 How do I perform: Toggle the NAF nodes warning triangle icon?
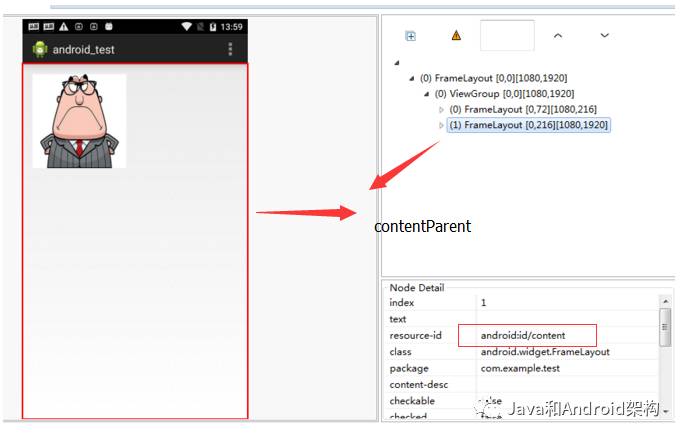tap(456, 35)
